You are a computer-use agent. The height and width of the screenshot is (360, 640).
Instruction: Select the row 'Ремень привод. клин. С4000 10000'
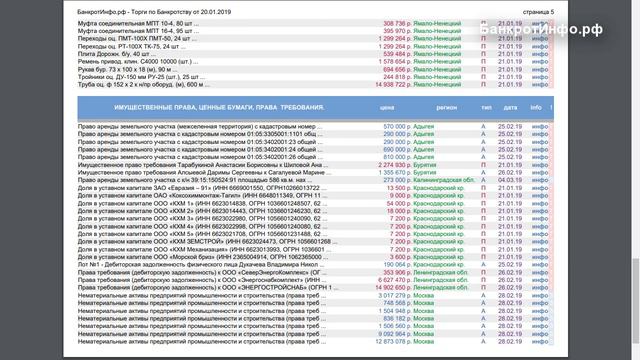coord(316,62)
